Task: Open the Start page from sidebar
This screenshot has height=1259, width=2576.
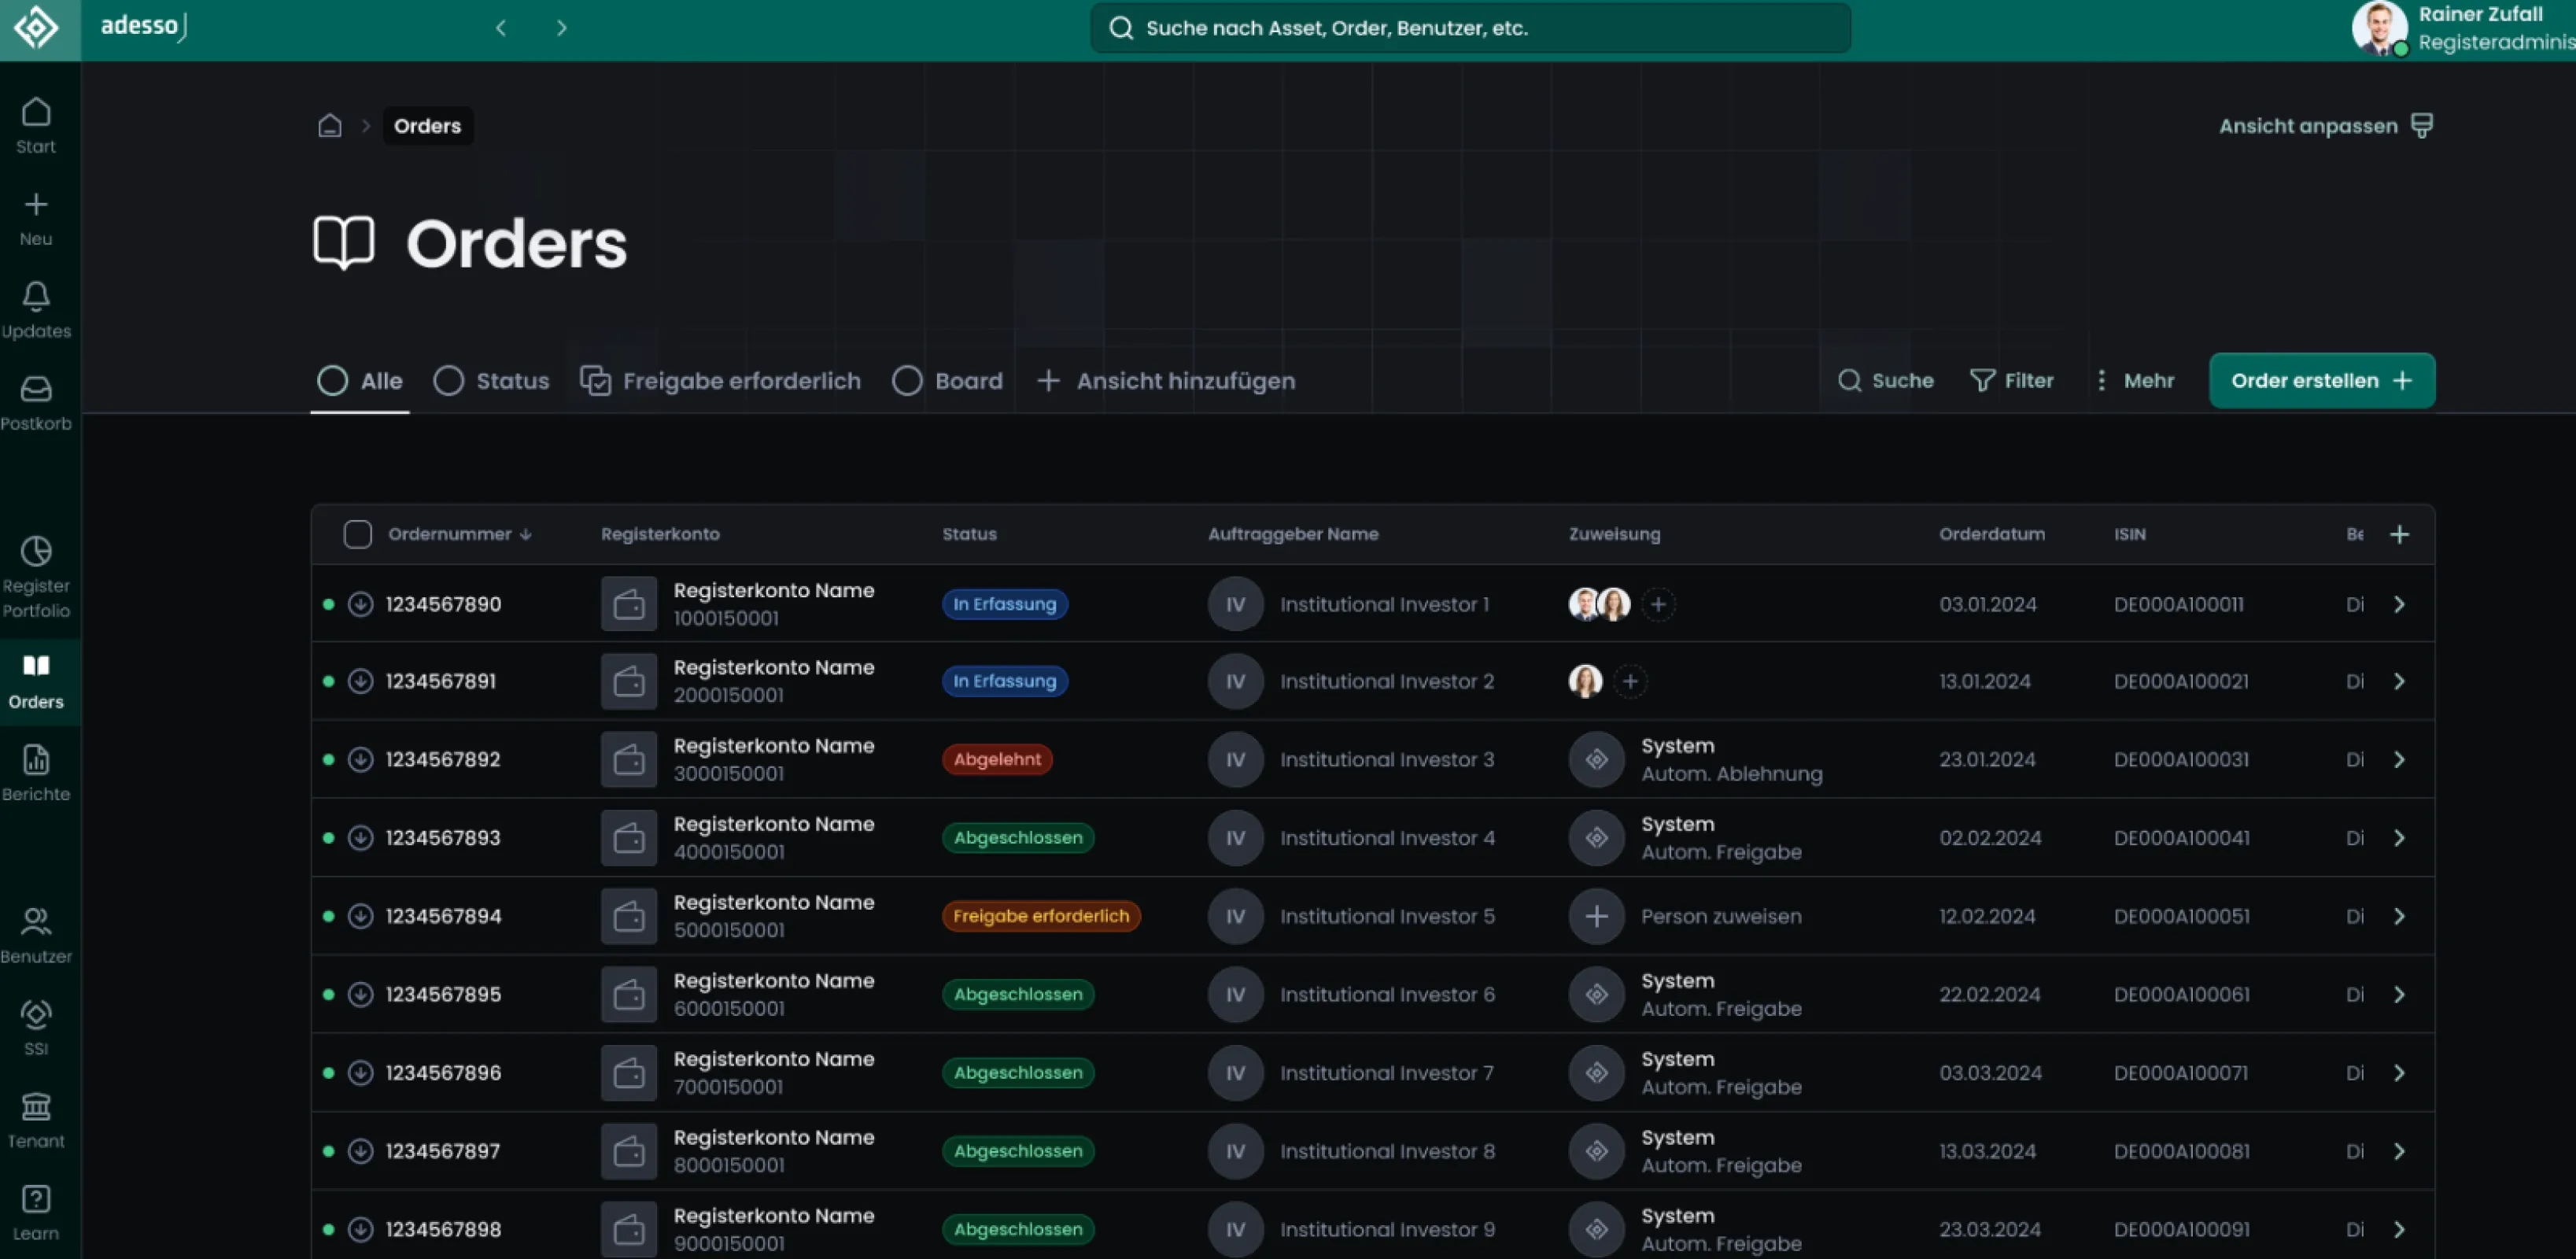Action: 36,122
